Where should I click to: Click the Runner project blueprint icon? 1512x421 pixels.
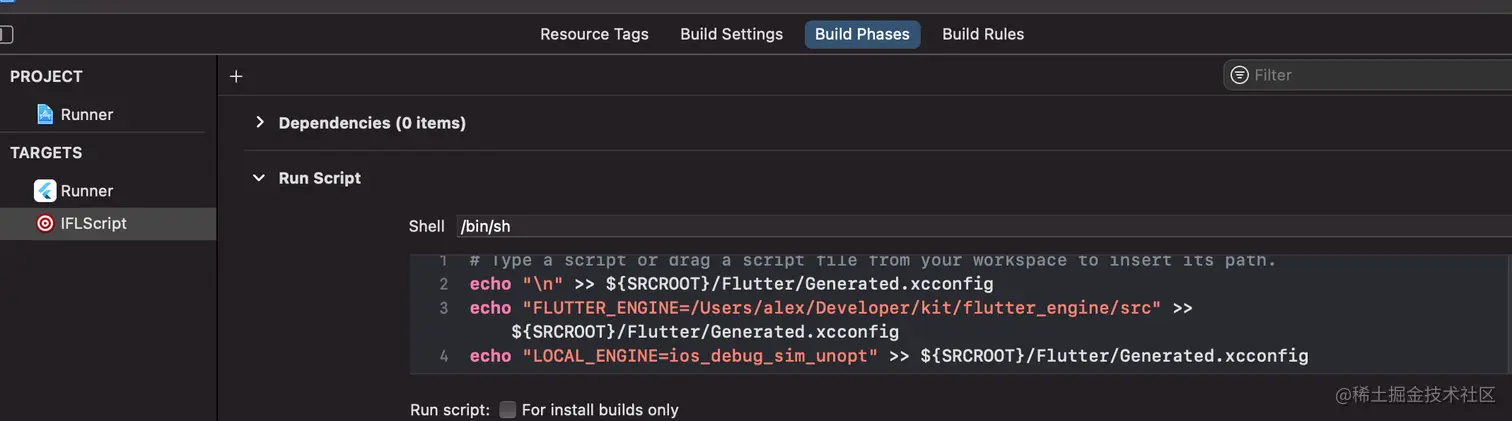pyautogui.click(x=45, y=114)
